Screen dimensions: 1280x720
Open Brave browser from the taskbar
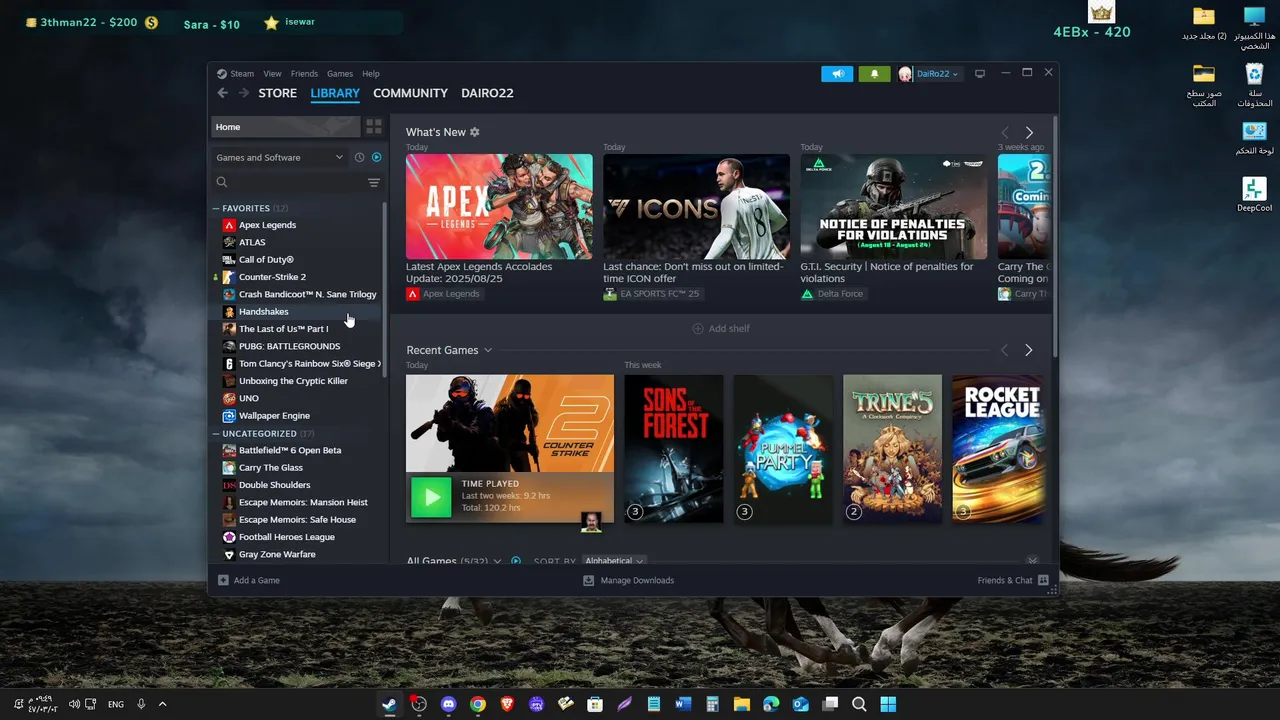(x=507, y=704)
